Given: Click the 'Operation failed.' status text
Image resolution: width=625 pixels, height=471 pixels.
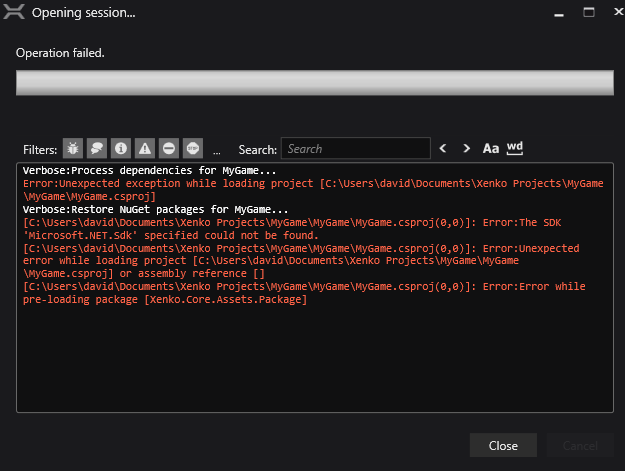Looking at the screenshot, I should pos(60,53).
